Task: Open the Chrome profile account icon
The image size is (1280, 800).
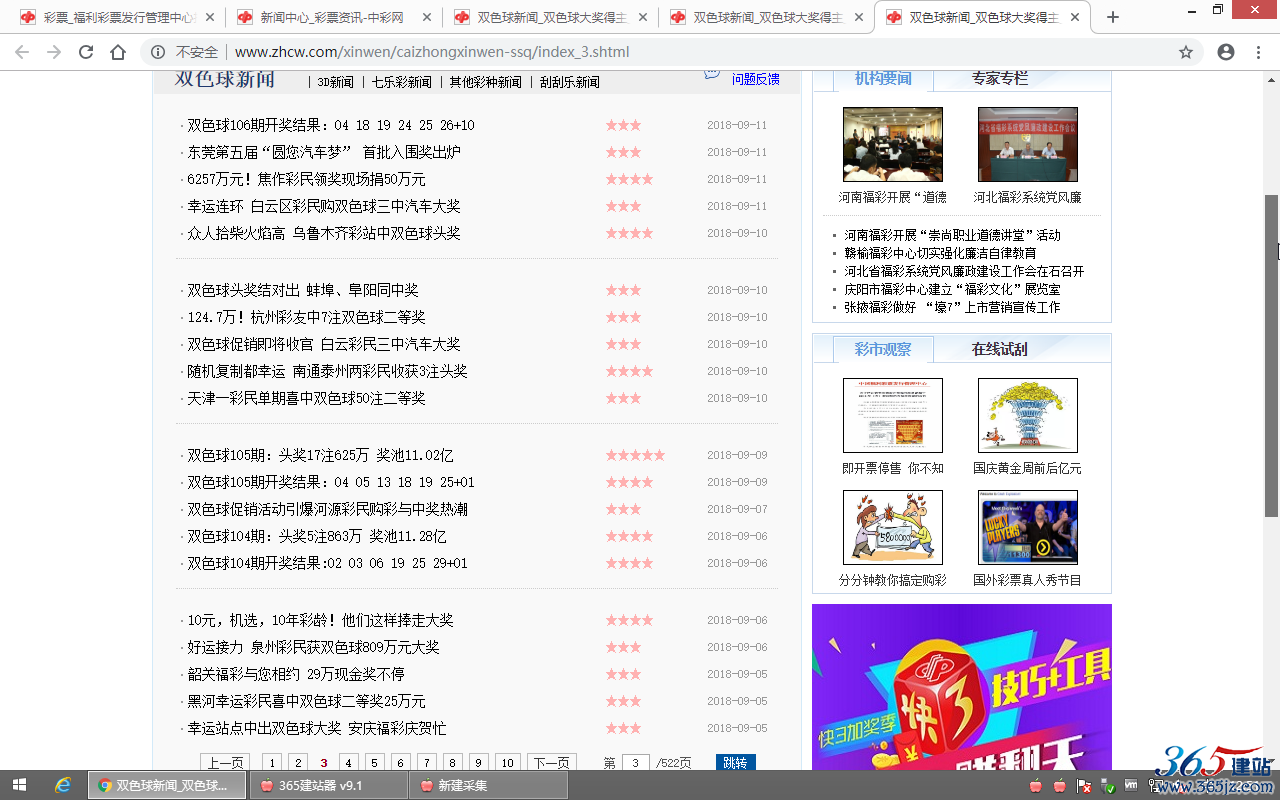Action: [x=1226, y=52]
